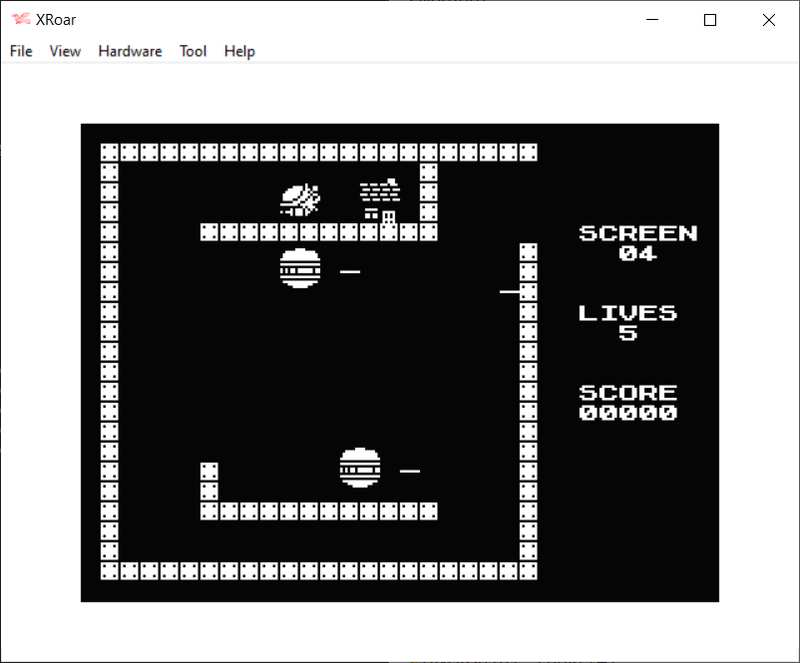Open the Help menu
800x663 pixels.
239,51
